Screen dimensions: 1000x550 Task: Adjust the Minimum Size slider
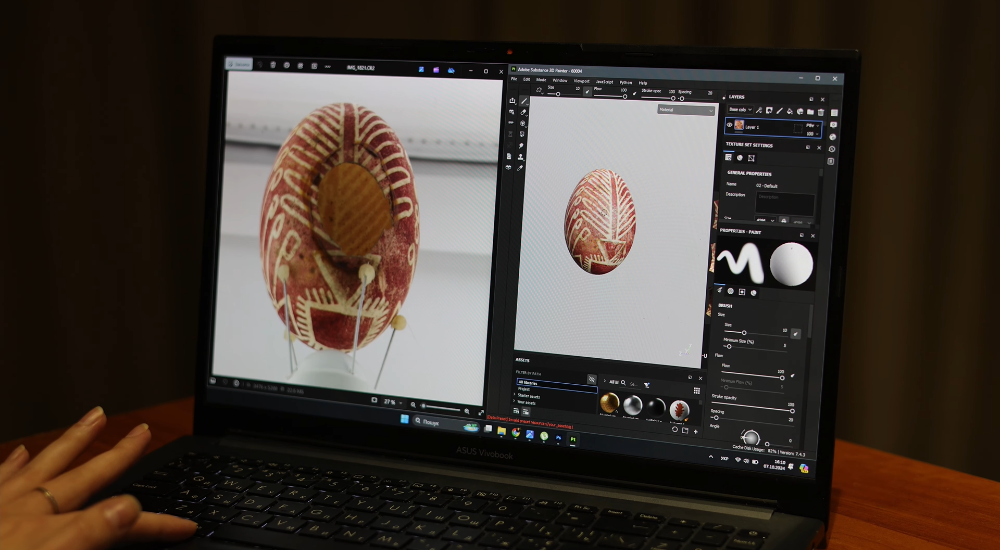(755, 348)
